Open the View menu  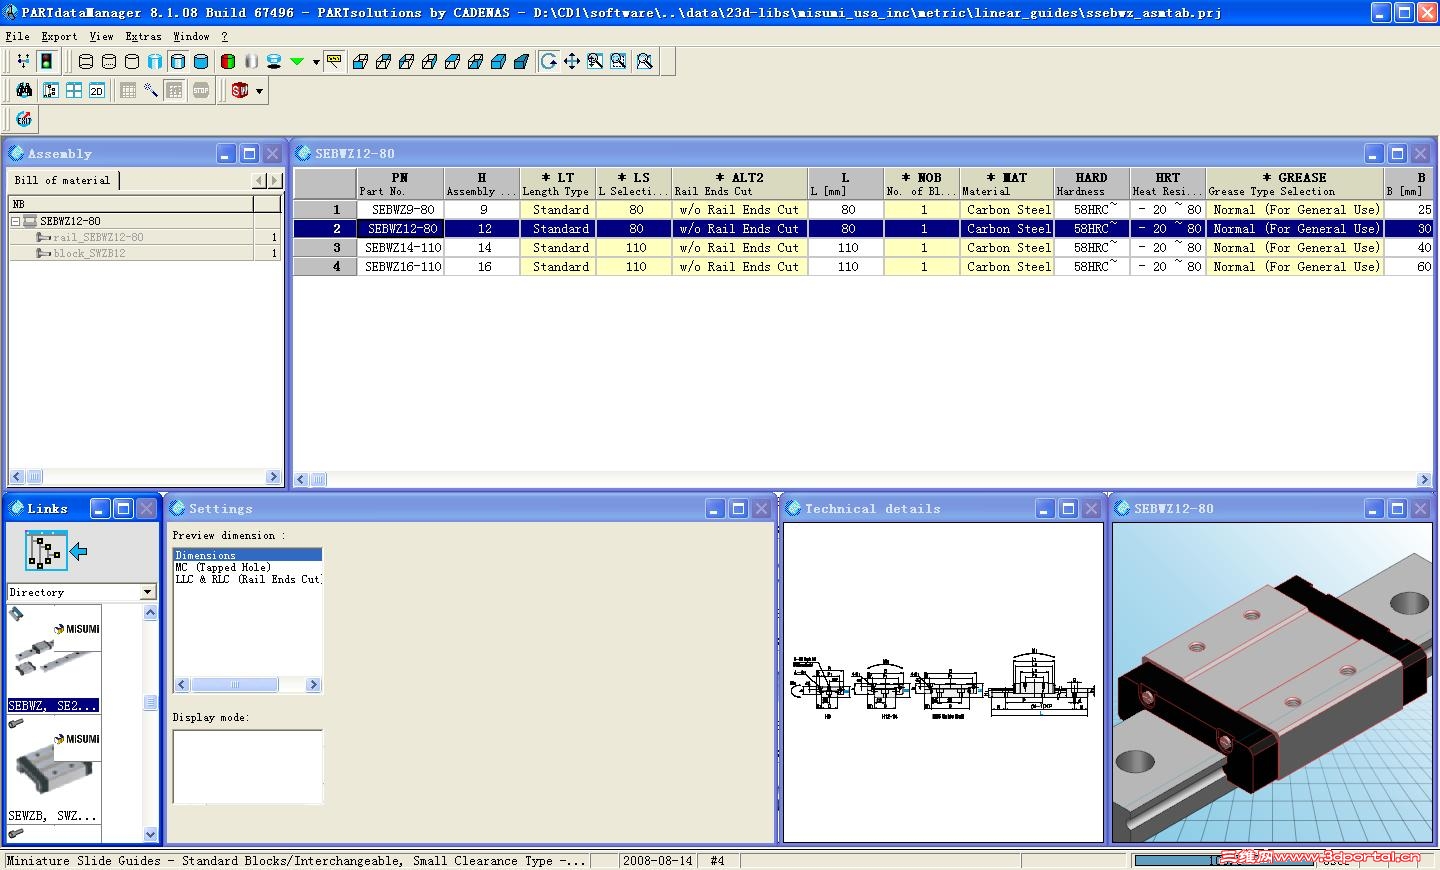[101, 36]
